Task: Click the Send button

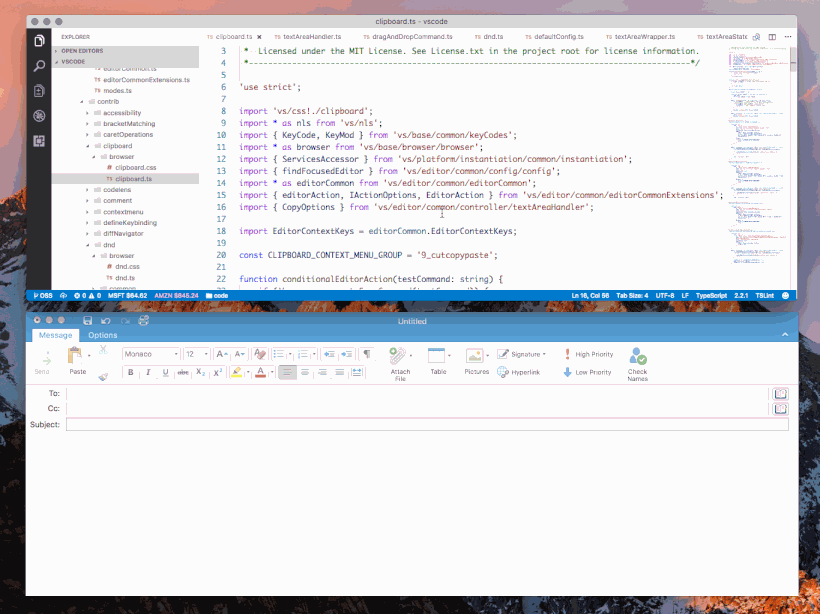Action: (x=42, y=362)
